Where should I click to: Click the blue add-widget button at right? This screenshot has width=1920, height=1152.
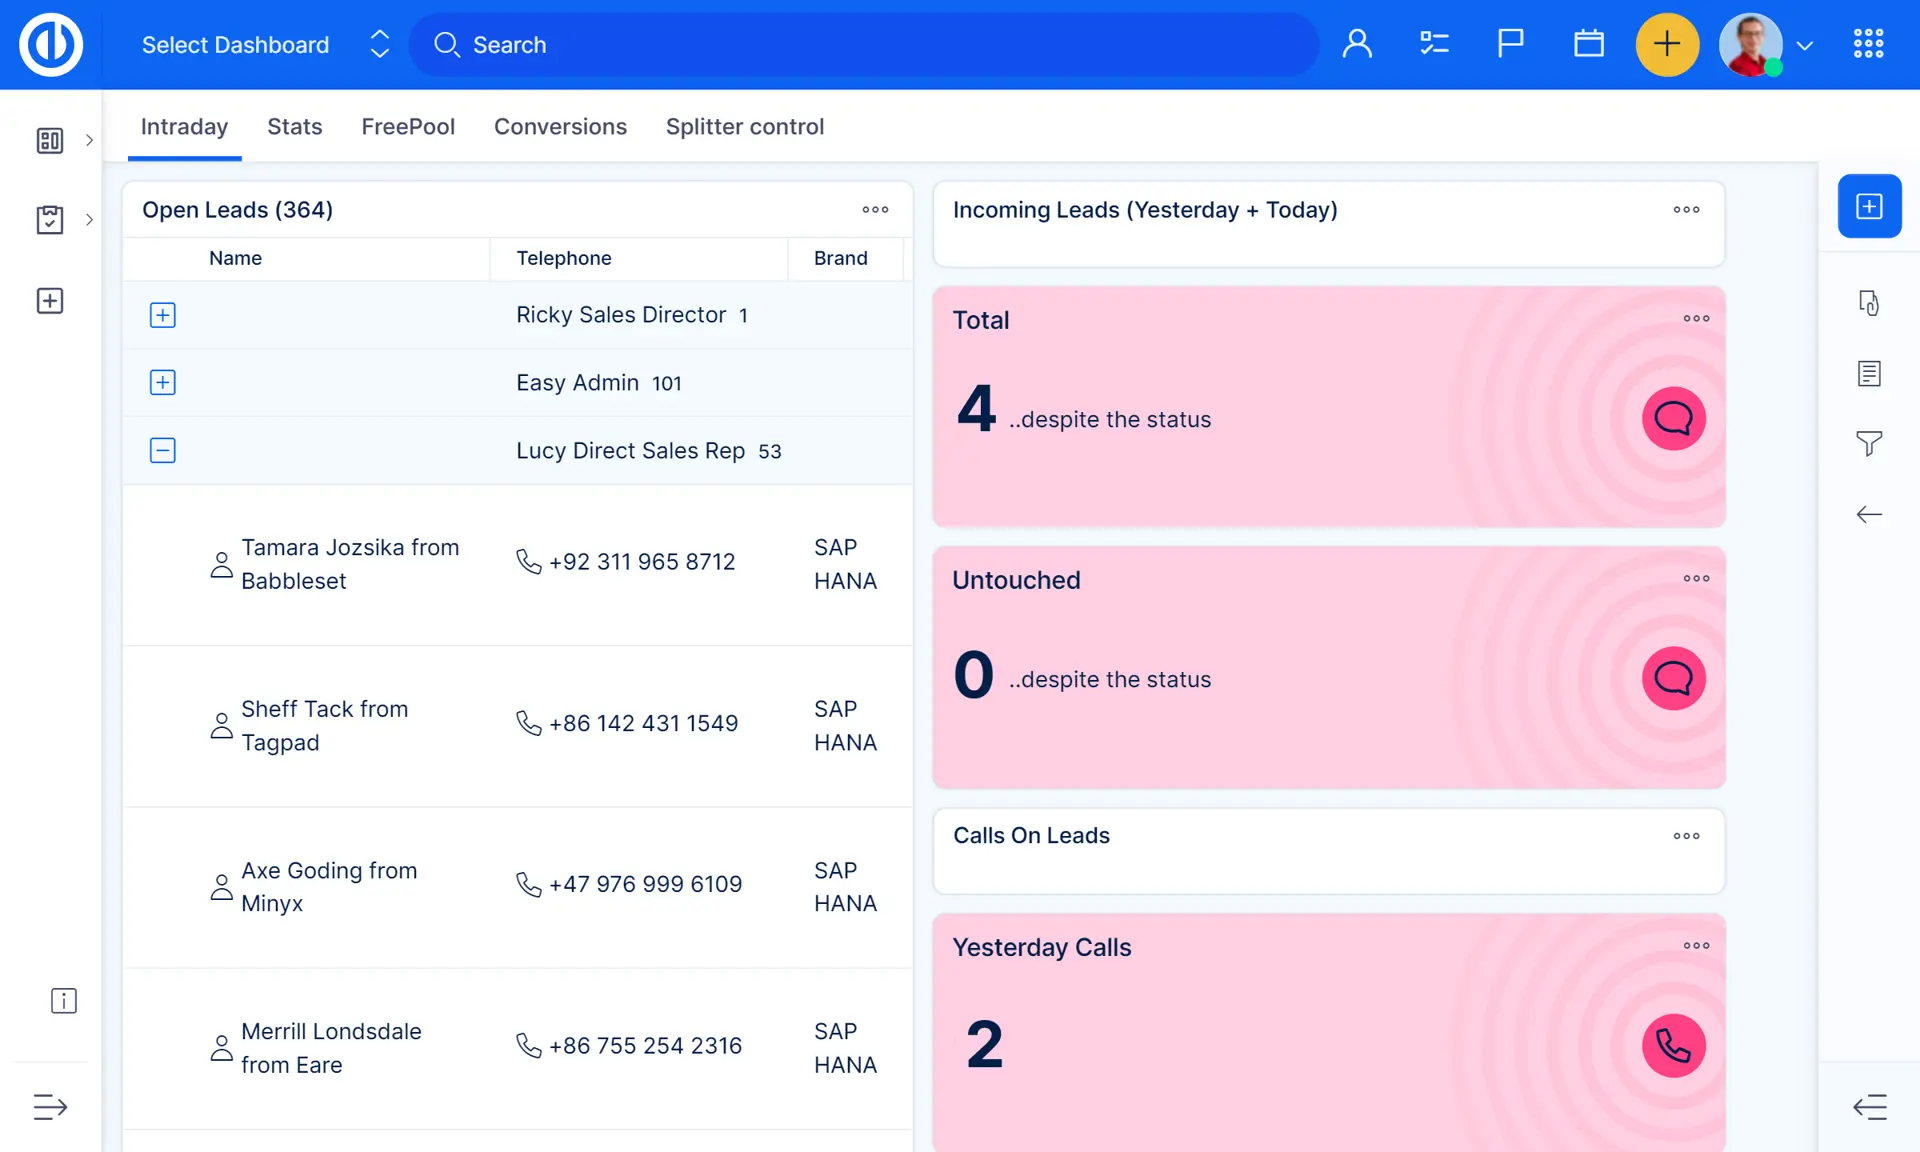pyautogui.click(x=1868, y=206)
